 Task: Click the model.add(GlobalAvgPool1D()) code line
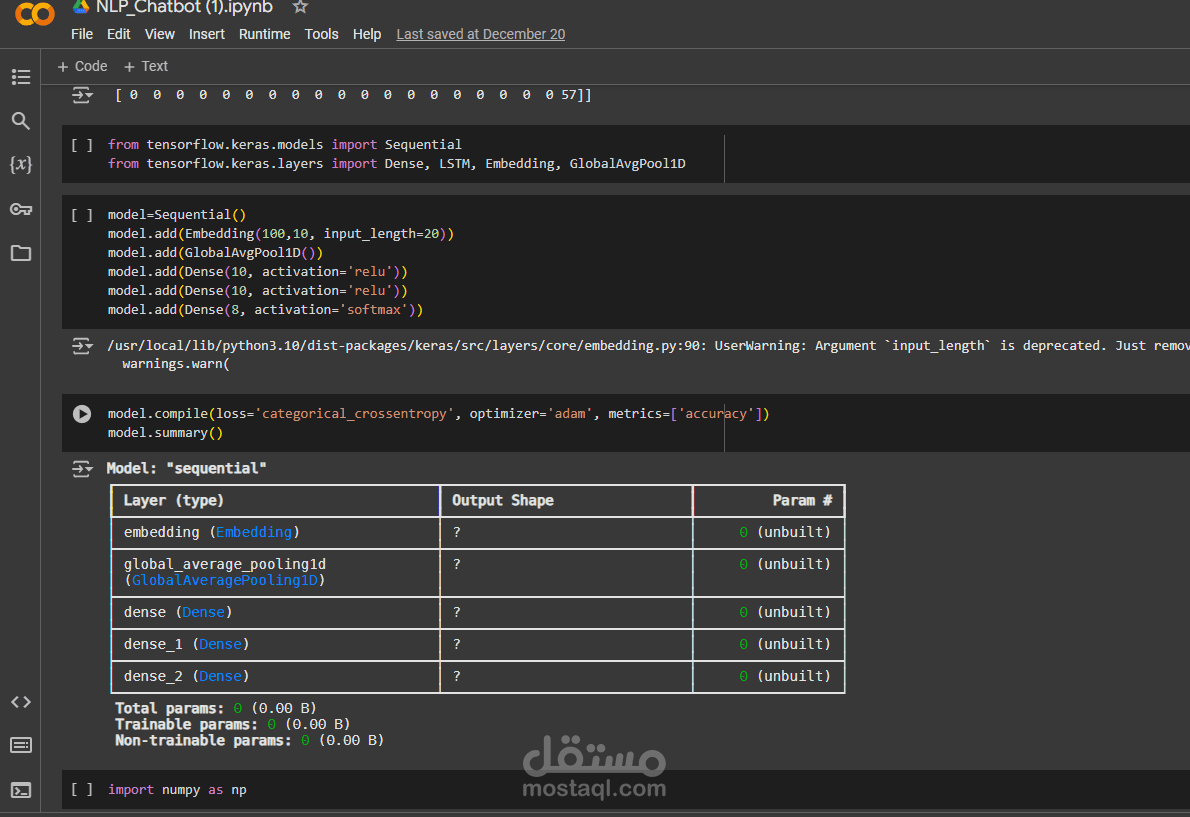[215, 253]
